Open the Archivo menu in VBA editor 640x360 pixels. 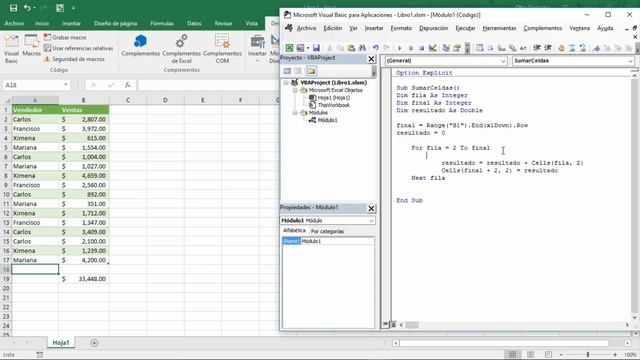click(x=306, y=28)
